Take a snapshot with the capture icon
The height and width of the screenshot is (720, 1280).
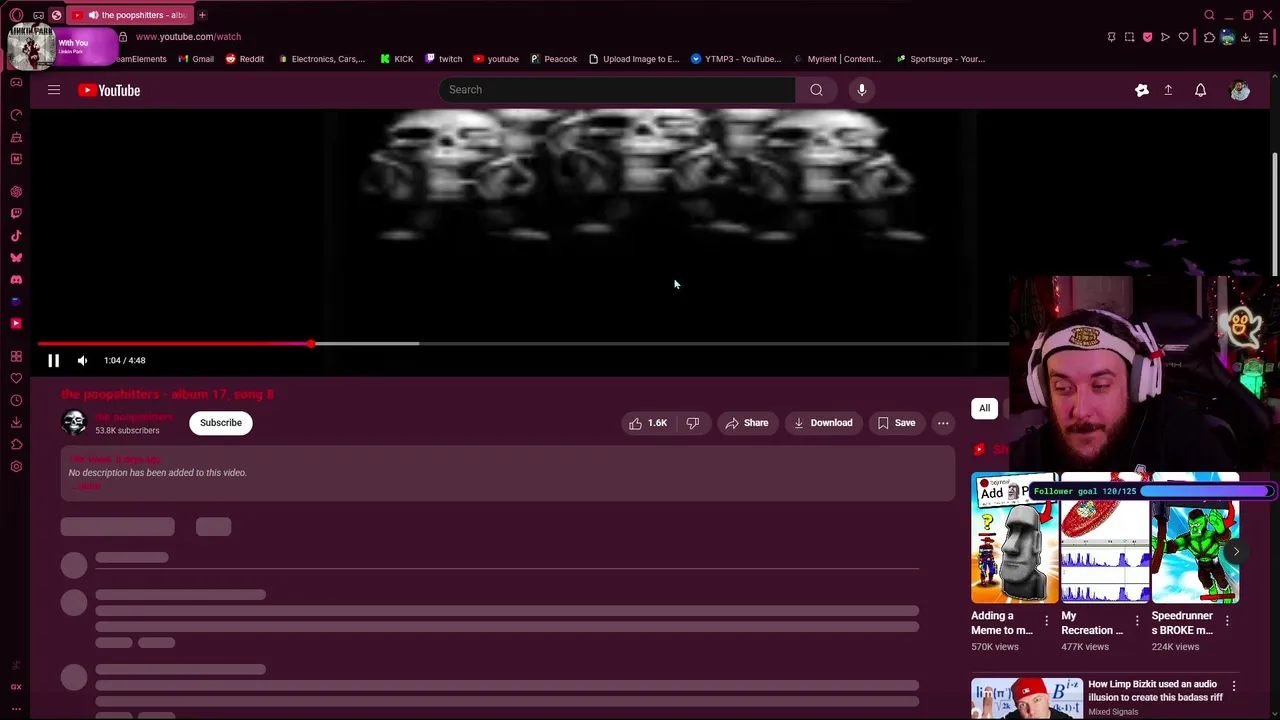[1129, 37]
